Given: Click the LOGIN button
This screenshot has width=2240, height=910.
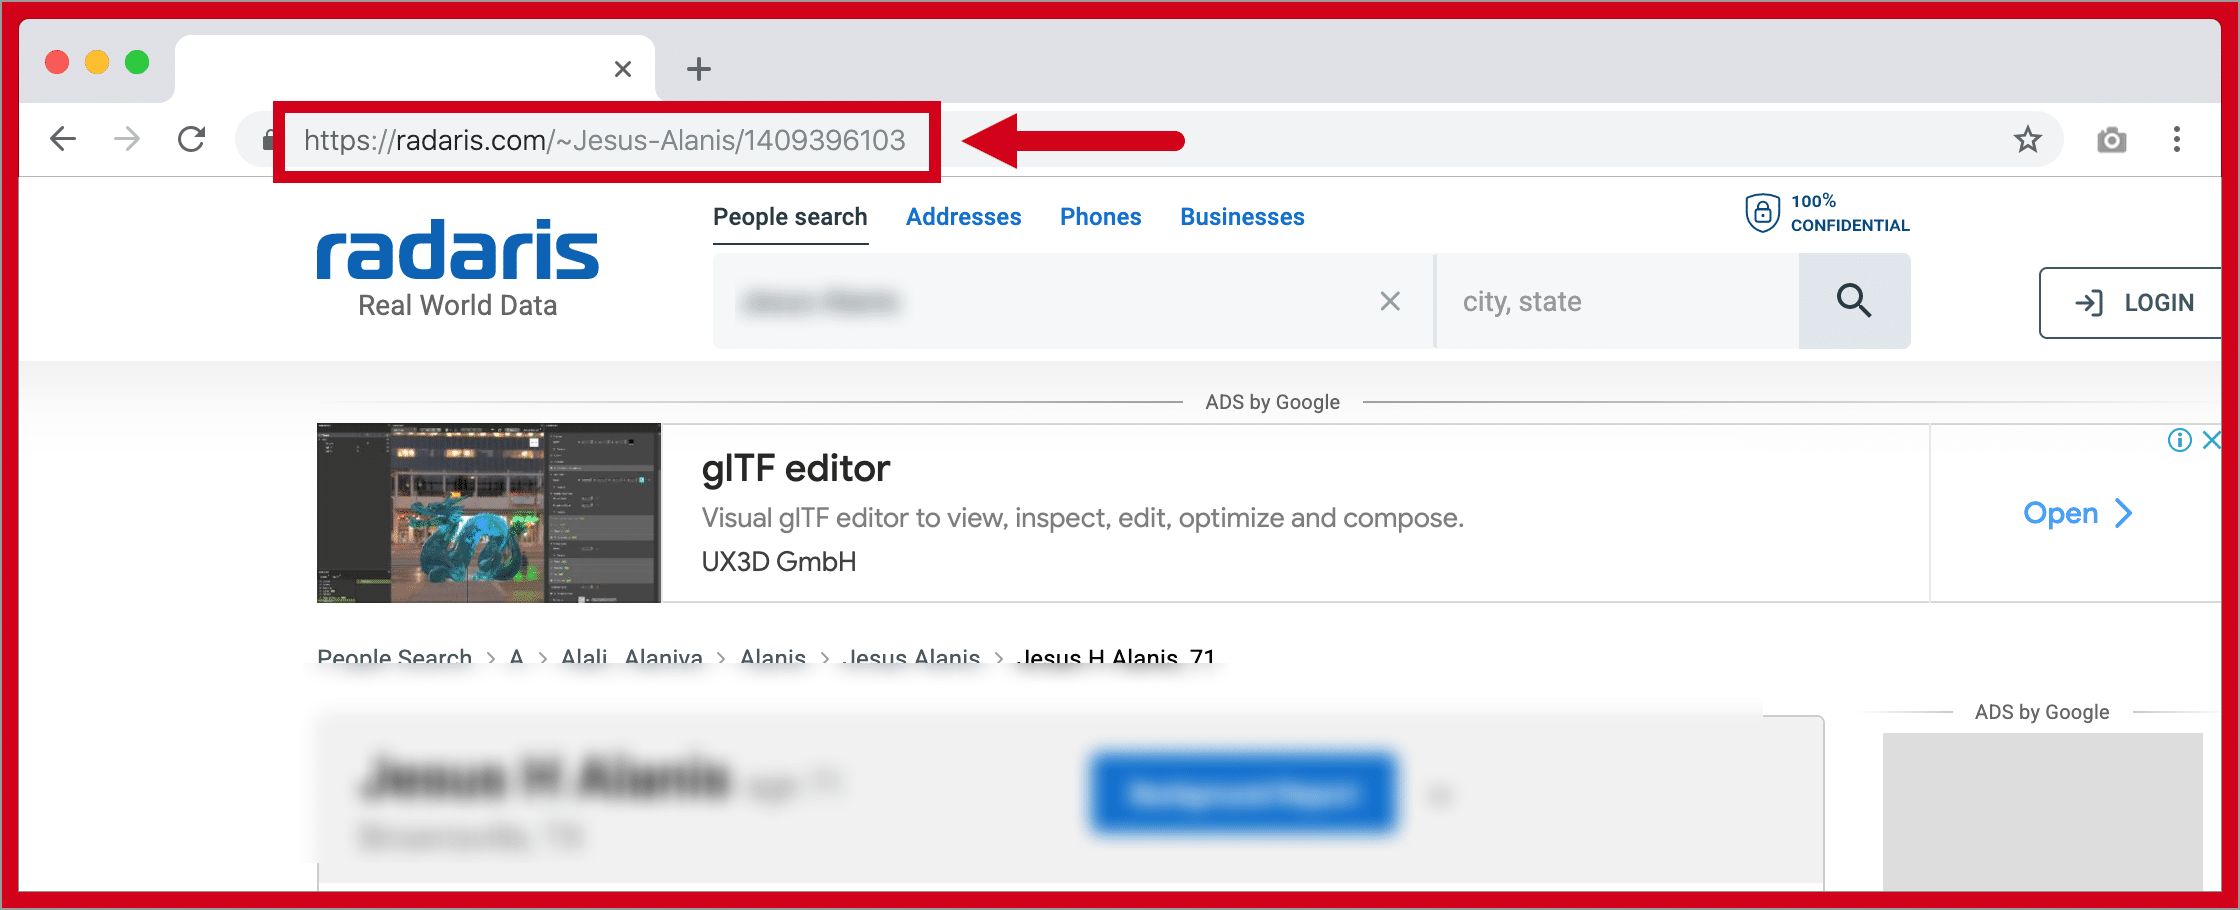Looking at the screenshot, I should [2130, 303].
